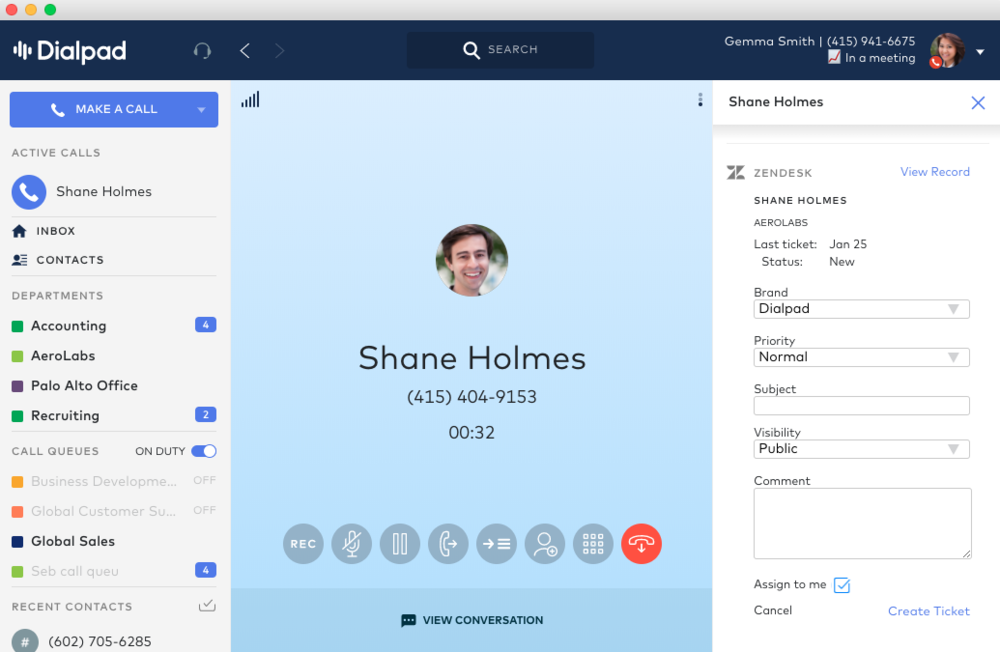The image size is (1000, 652).
Task: Open the headset audio settings icon
Action: click(202, 50)
